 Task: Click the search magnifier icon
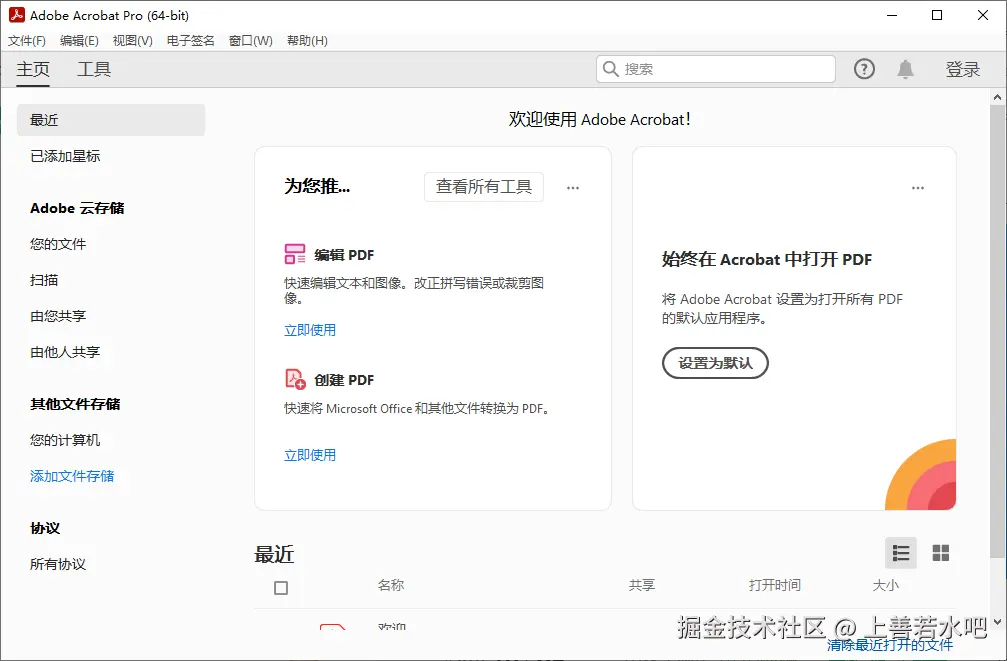[x=611, y=69]
